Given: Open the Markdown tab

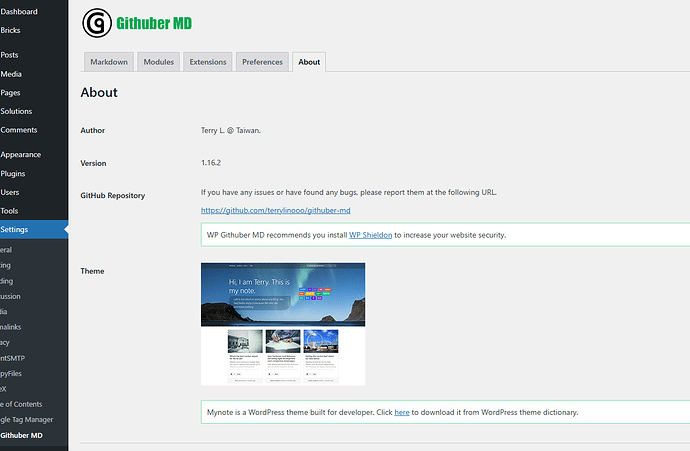Looking at the screenshot, I should (109, 62).
